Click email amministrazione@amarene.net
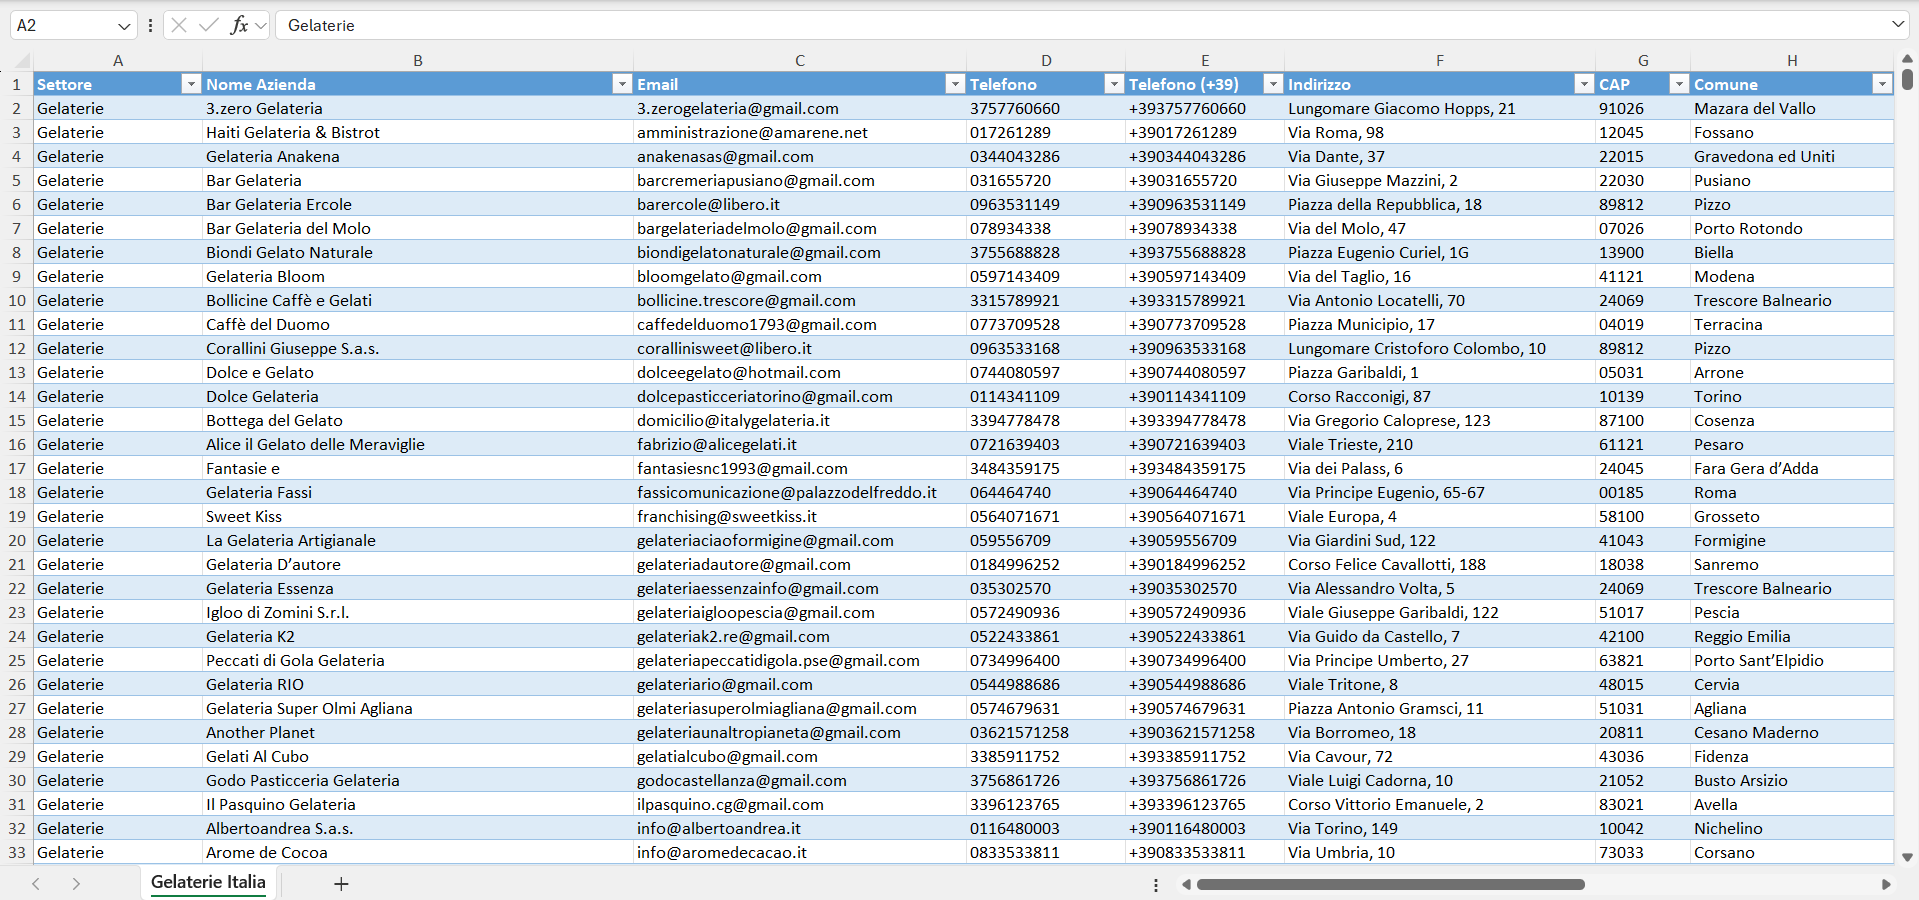Screen dimensions: 1919x900 click(800, 132)
